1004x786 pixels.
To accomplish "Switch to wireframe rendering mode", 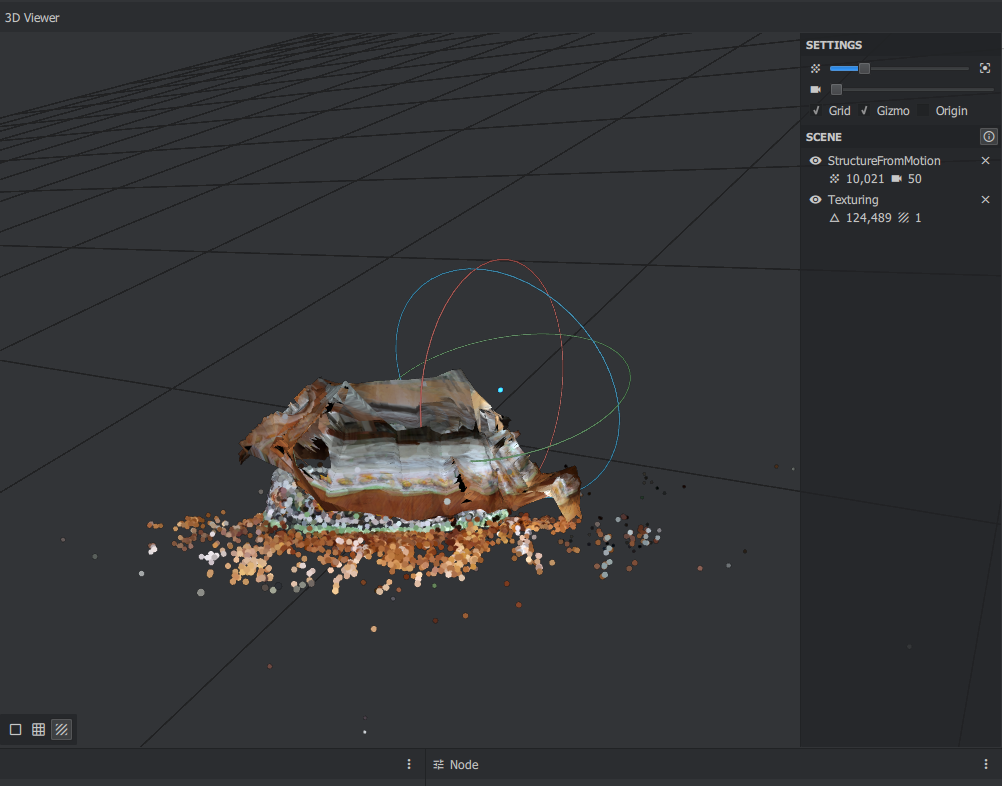I will click(x=38, y=729).
